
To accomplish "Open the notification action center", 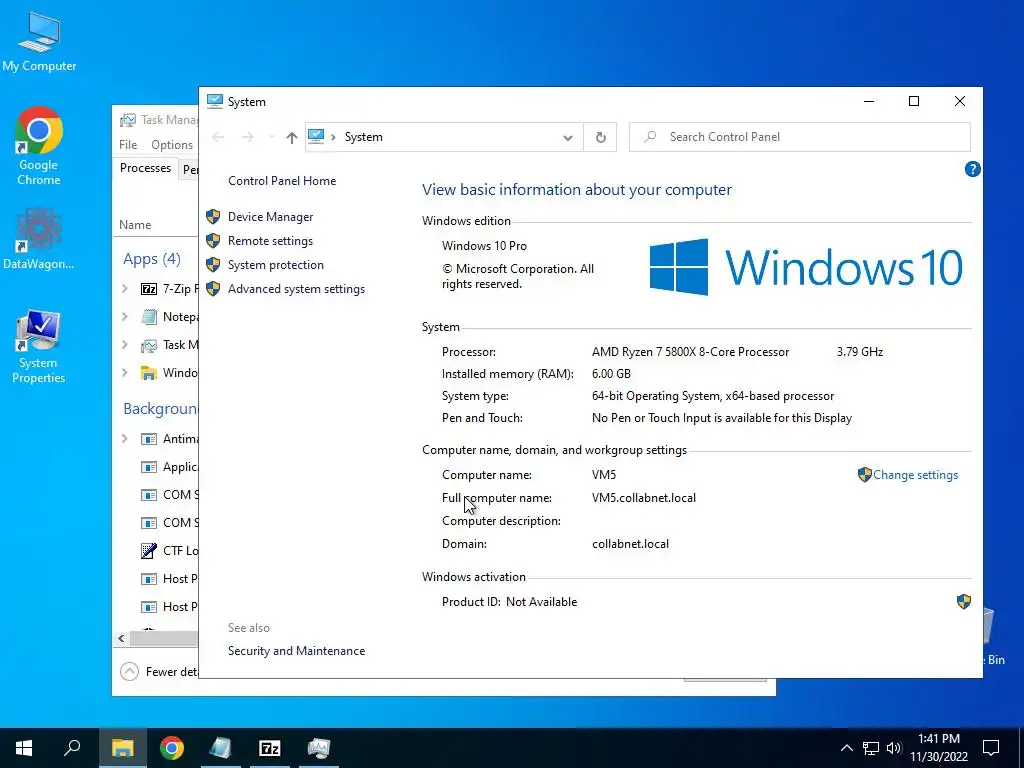I will tap(991, 748).
